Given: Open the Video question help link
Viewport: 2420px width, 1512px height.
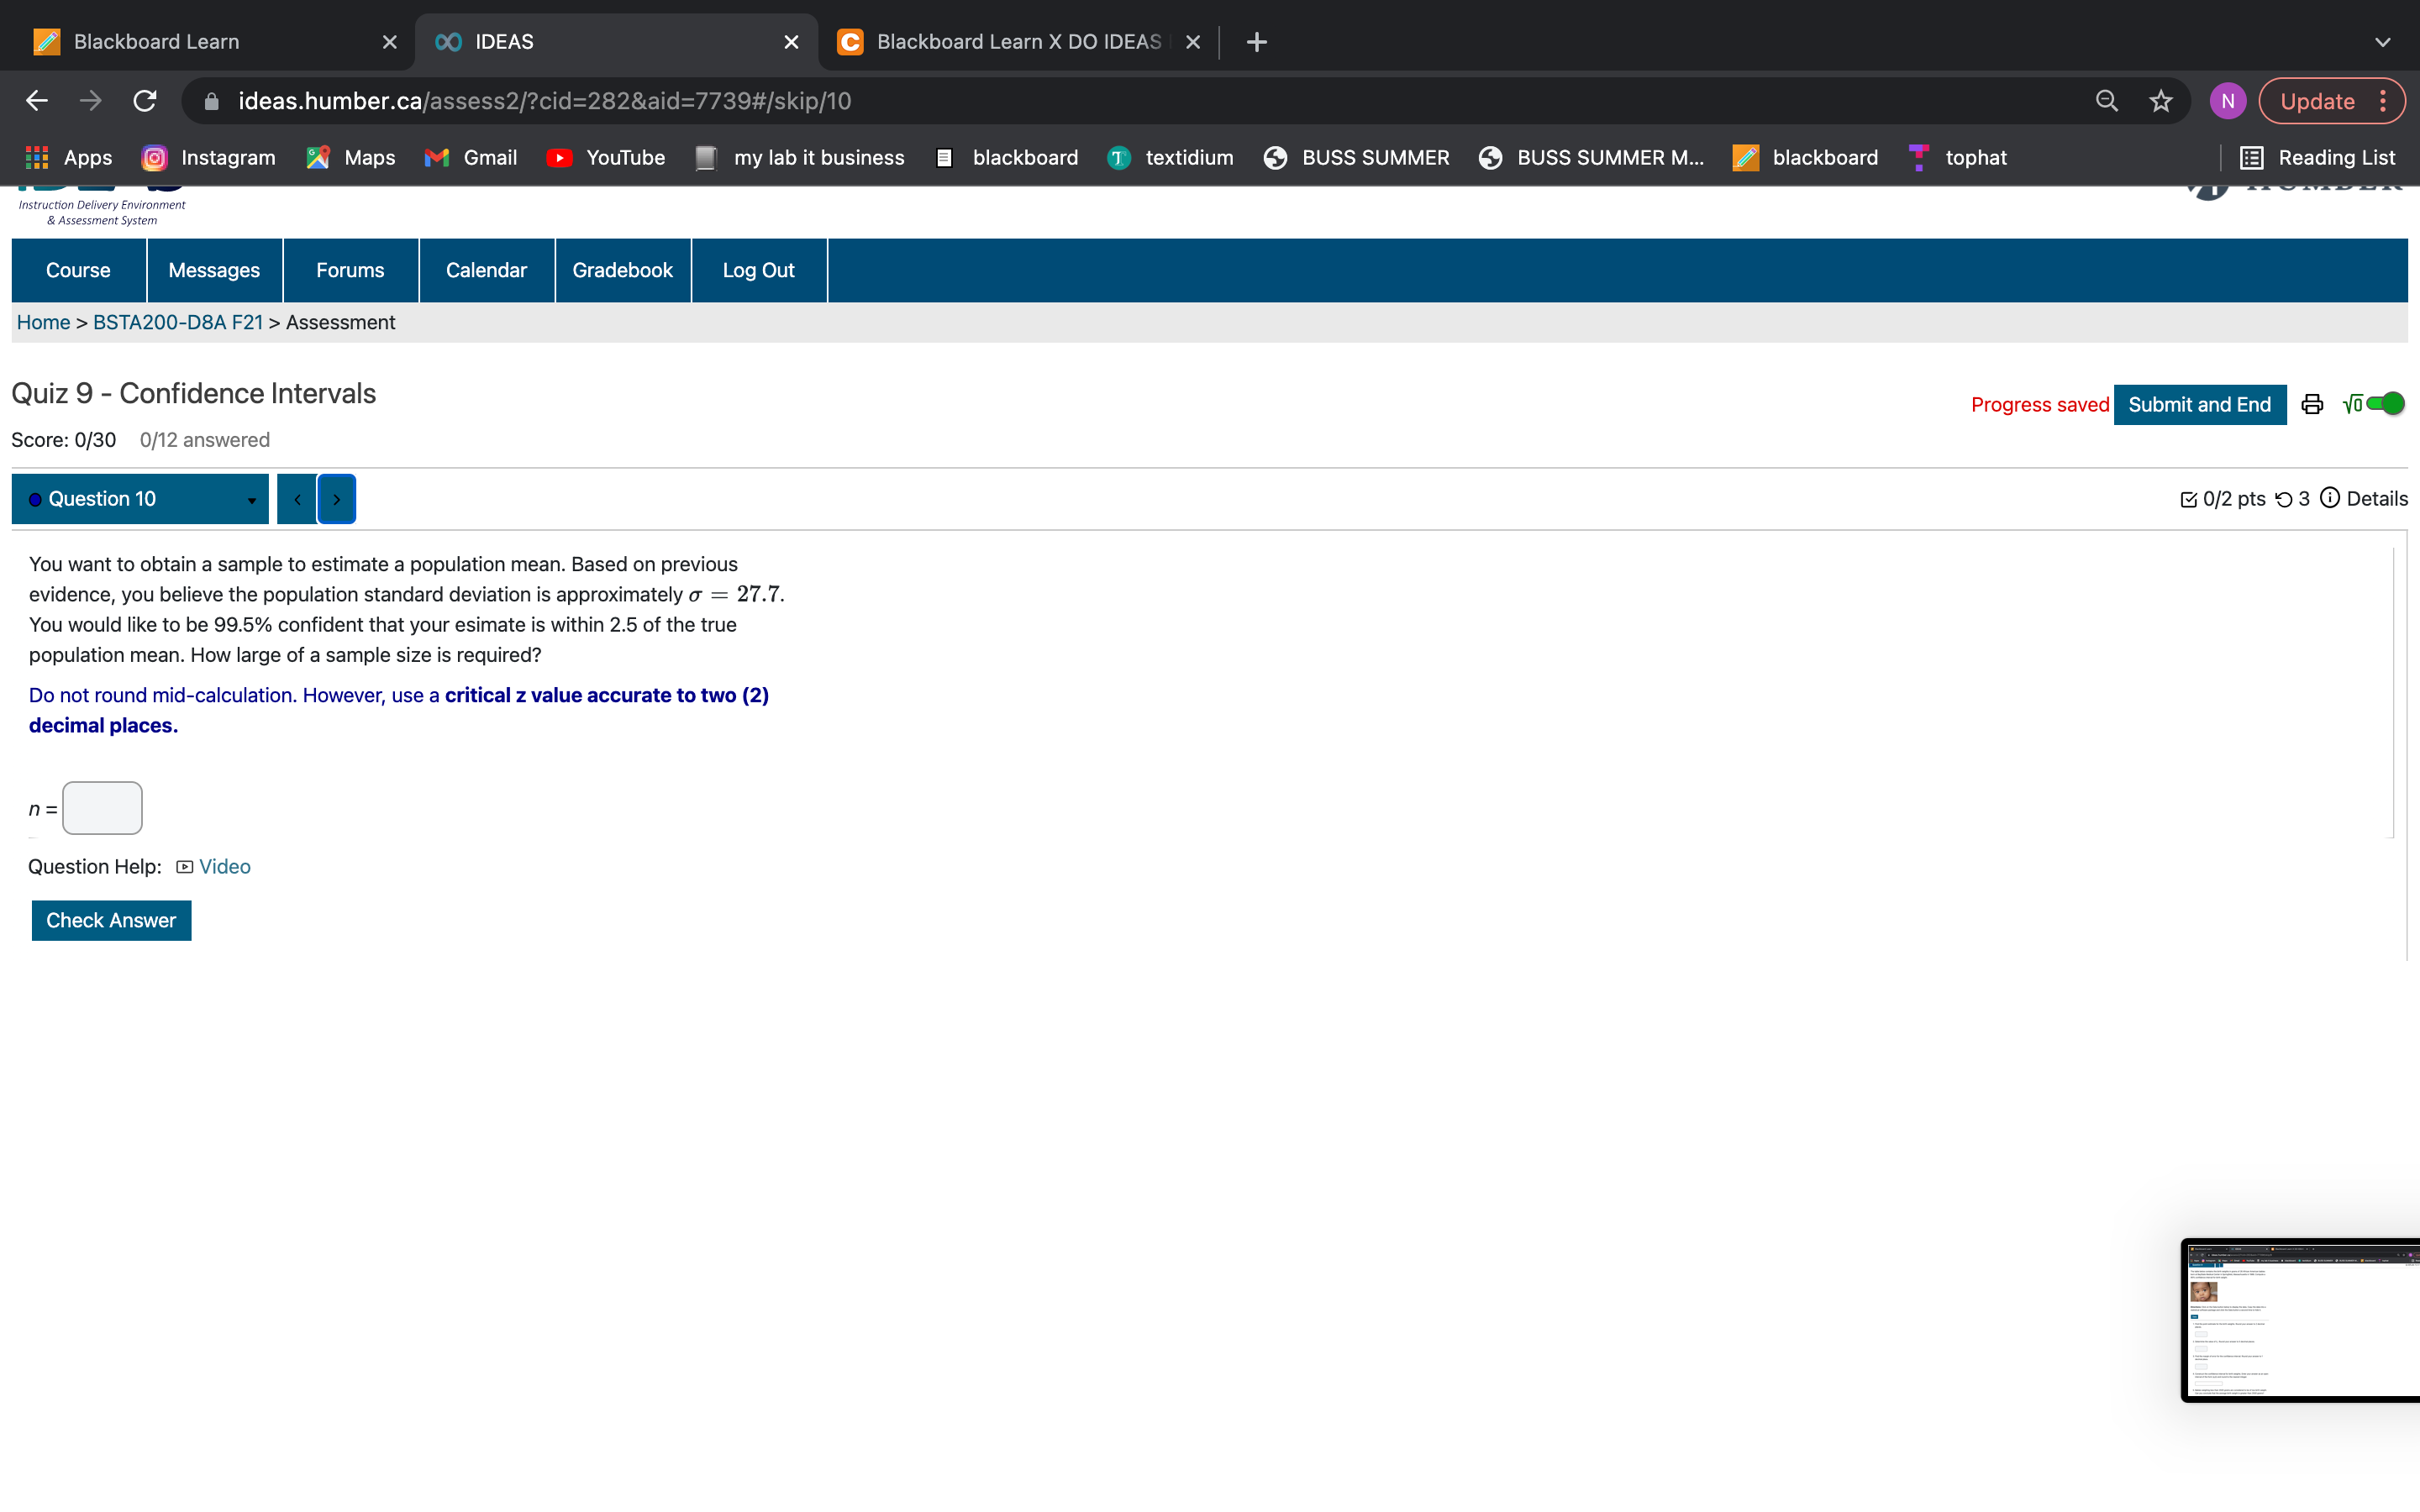Looking at the screenshot, I should pos(224,866).
